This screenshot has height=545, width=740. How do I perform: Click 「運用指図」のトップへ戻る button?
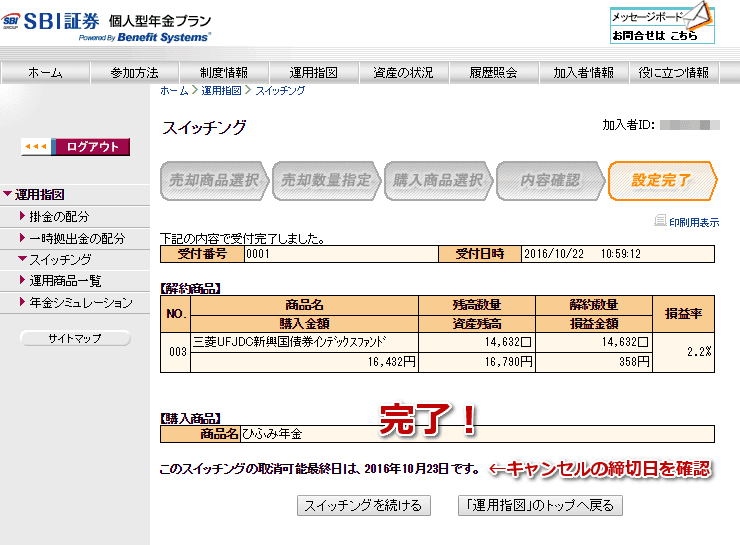pyautogui.click(x=540, y=505)
